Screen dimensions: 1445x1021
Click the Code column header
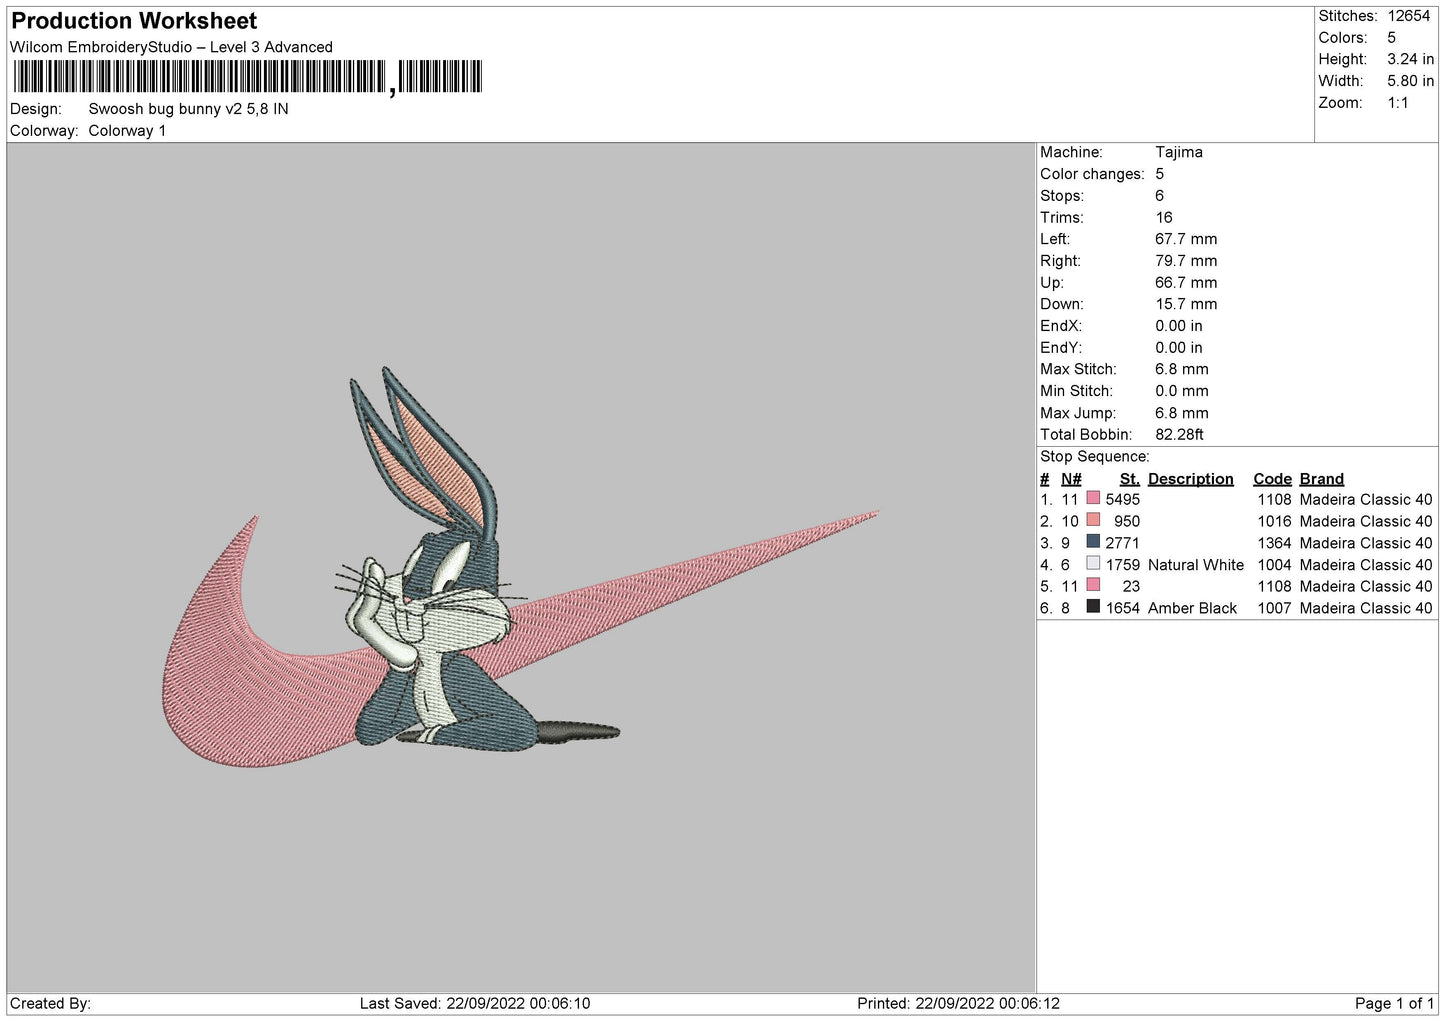tap(1272, 479)
